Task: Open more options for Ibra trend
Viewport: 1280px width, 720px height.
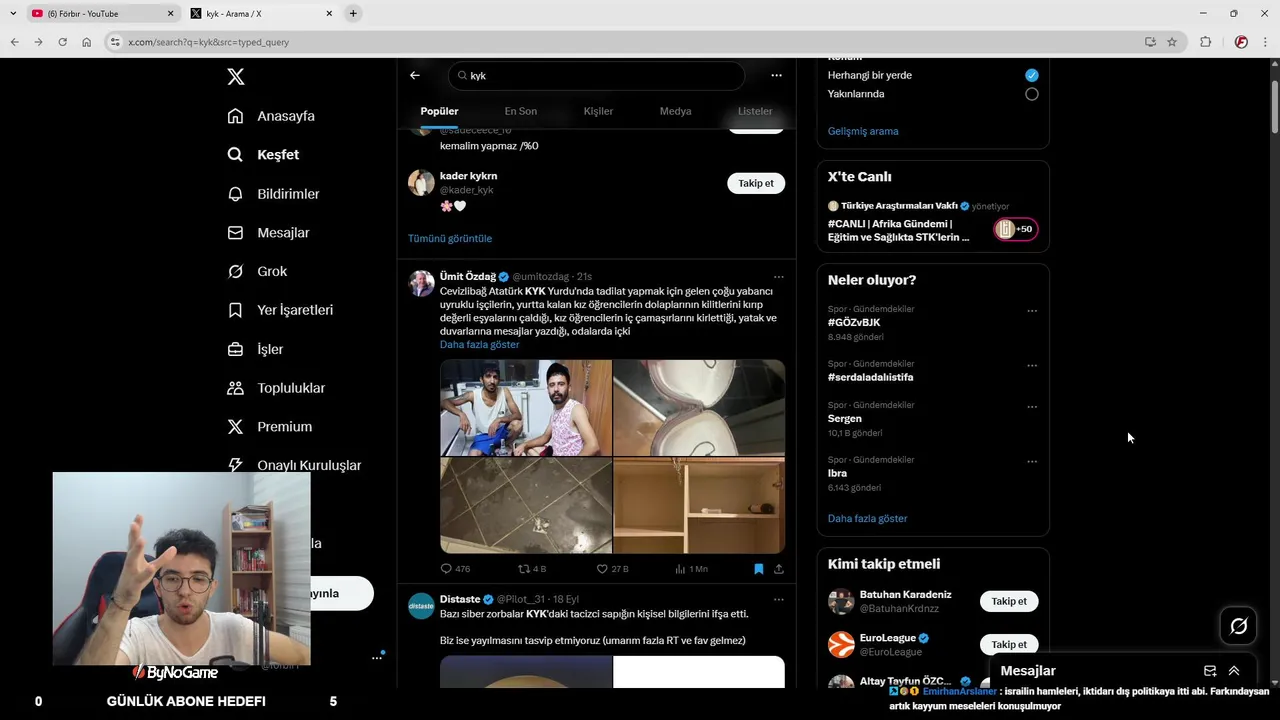Action: click(1032, 462)
